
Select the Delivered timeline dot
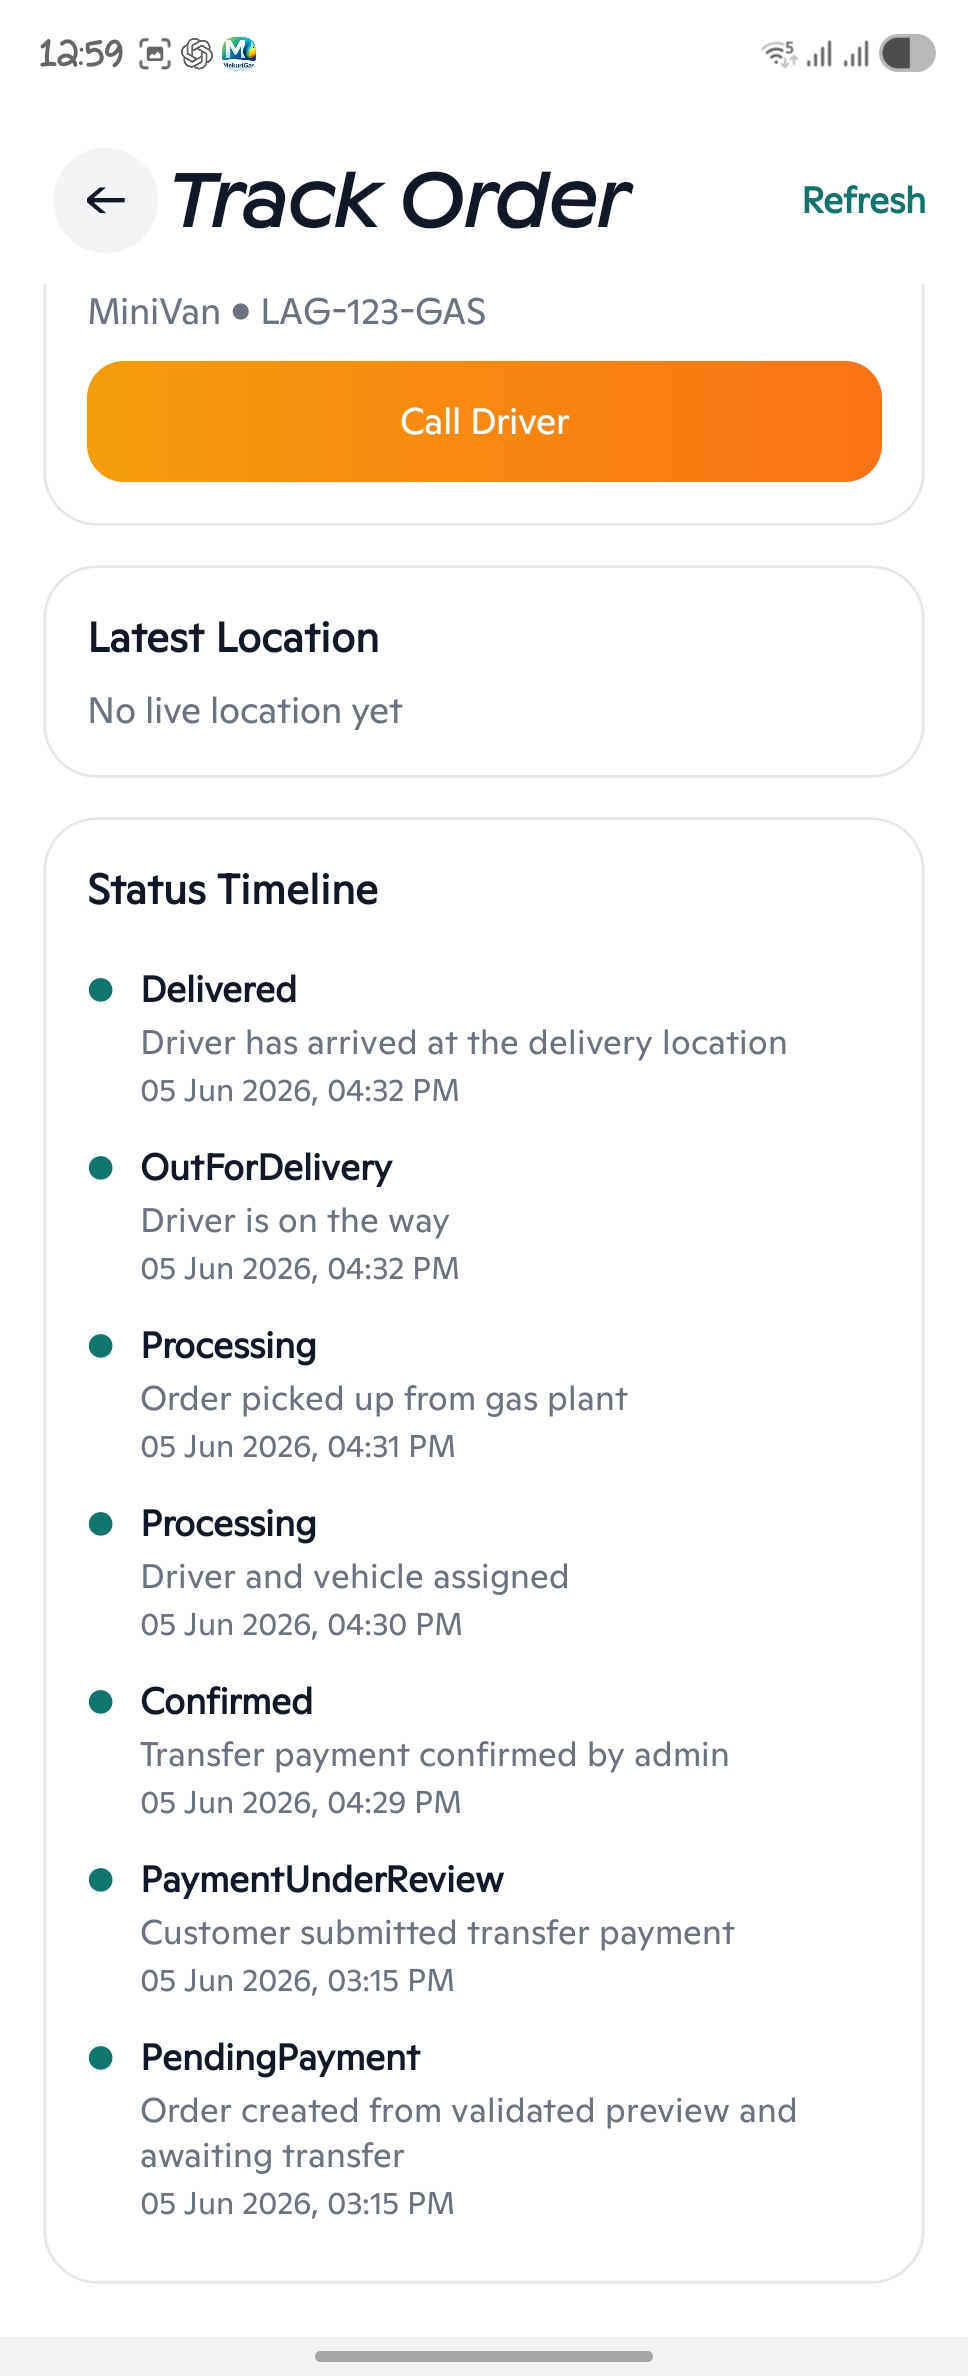[x=101, y=990]
